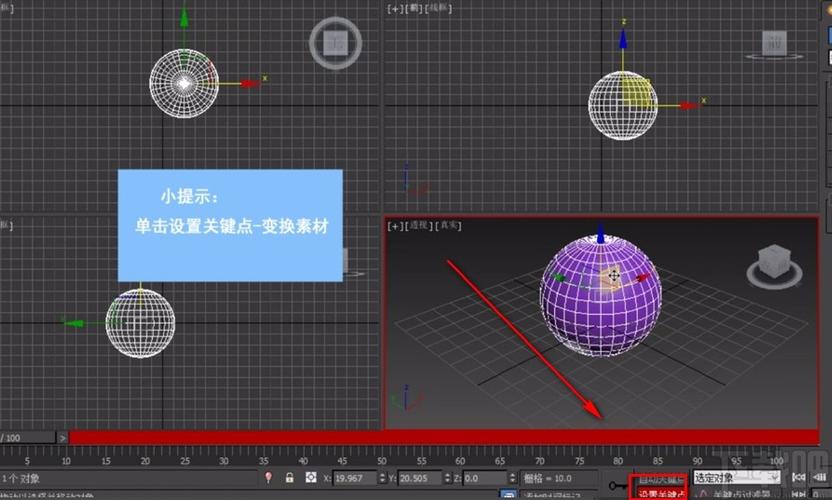This screenshot has height=500, width=832.
Task: Click the Y coordinate spinner arrows
Action: coord(447,478)
